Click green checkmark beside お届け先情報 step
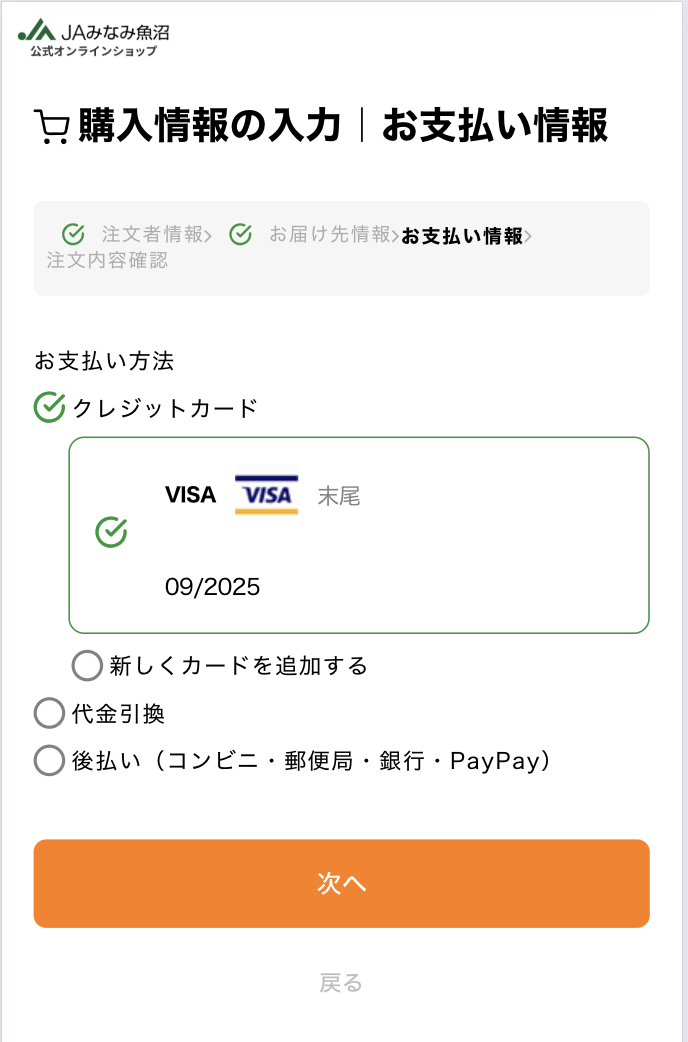This screenshot has height=1042, width=688. pyautogui.click(x=240, y=235)
